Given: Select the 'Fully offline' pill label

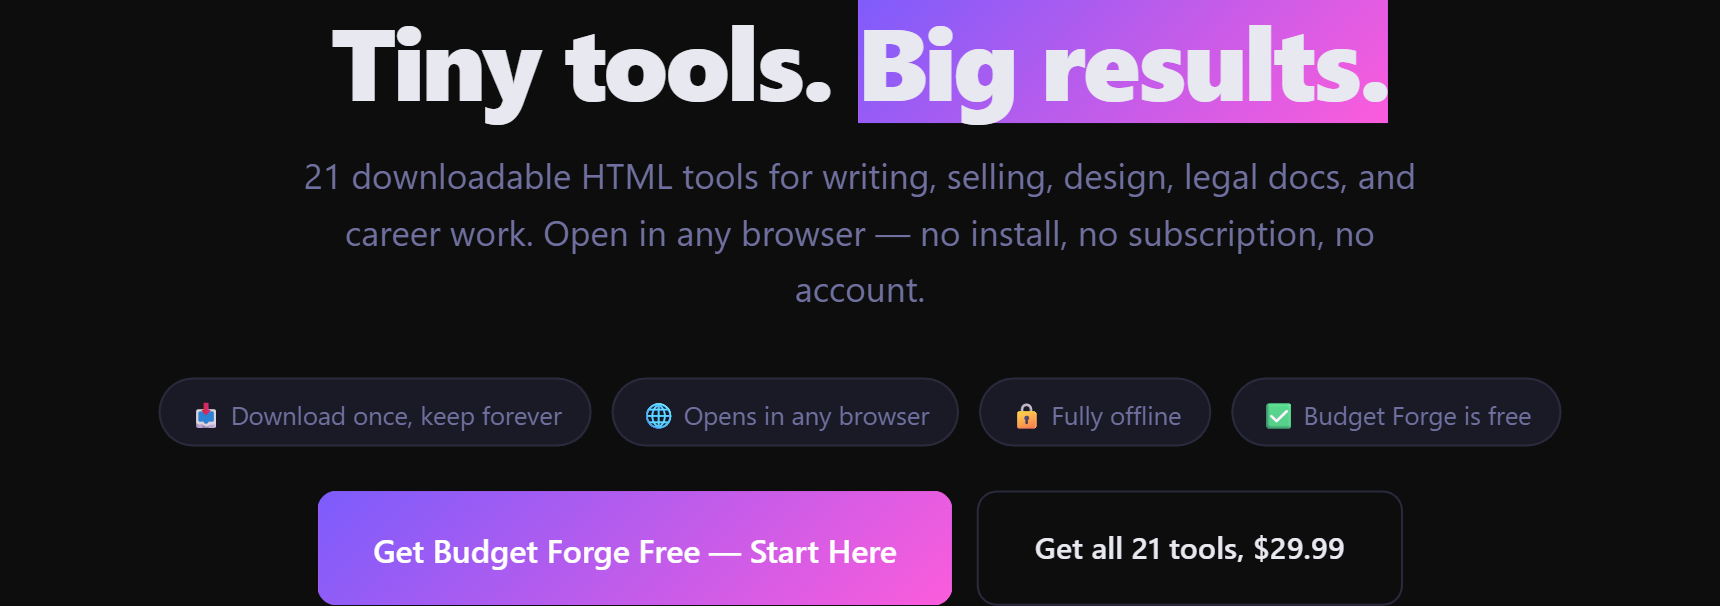Looking at the screenshot, I should click(x=1116, y=416).
